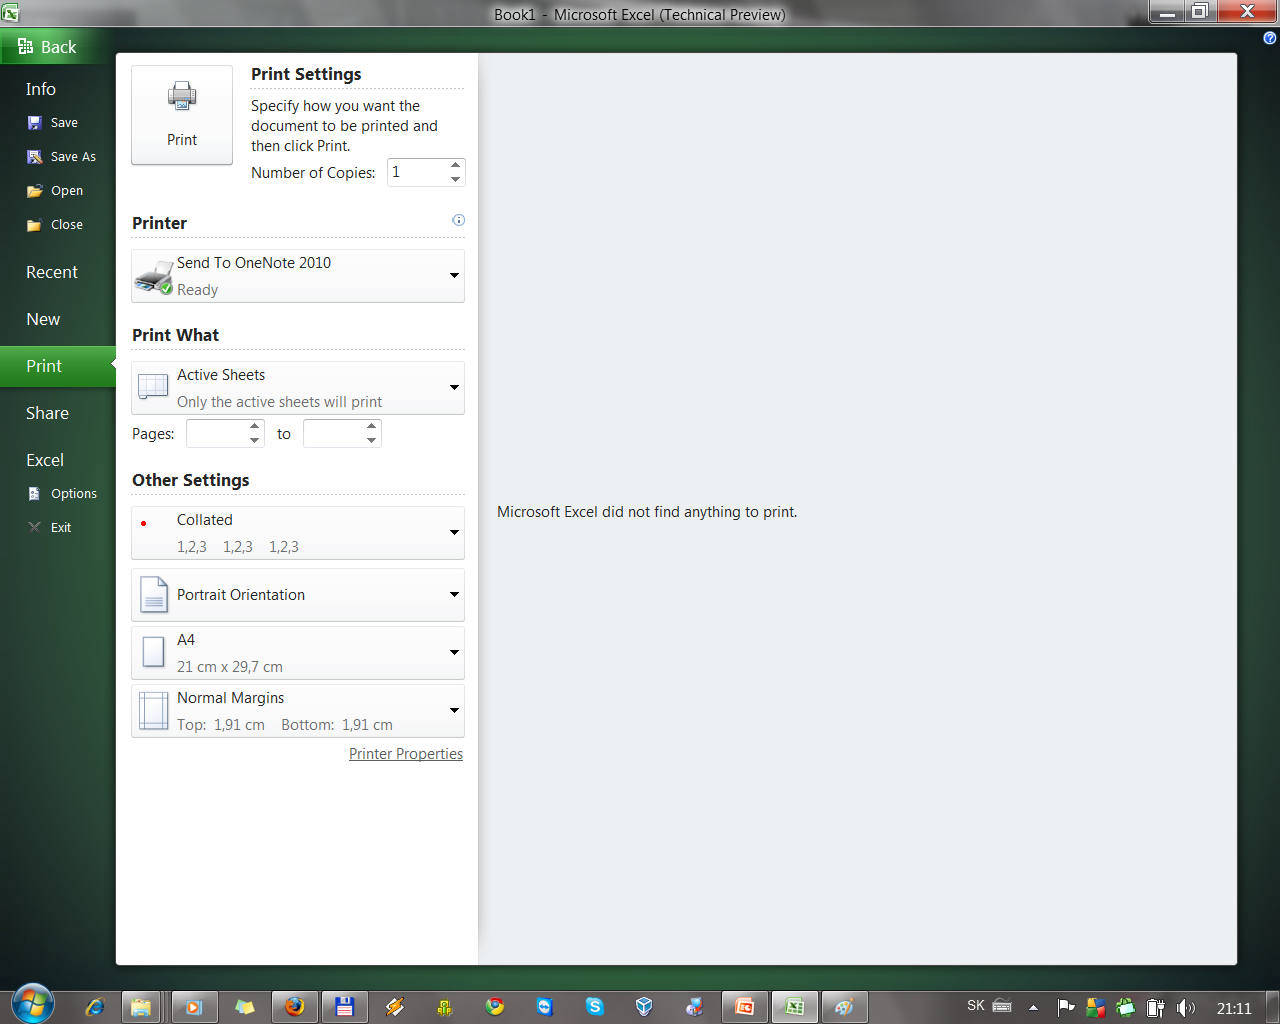Open the Printer Properties link
This screenshot has width=1280, height=1024.
point(406,754)
